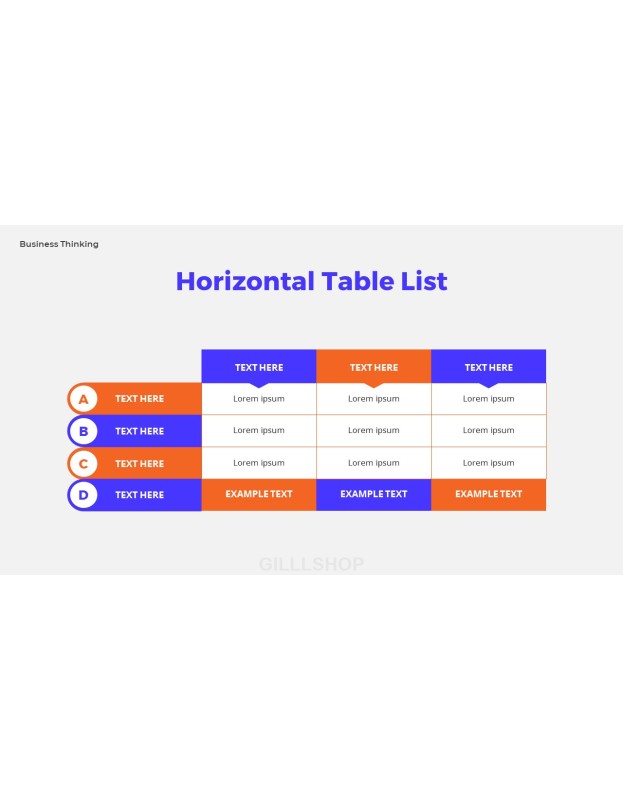Click the circled letter B badge
The width and height of the screenshot is (623, 800).
point(83,431)
